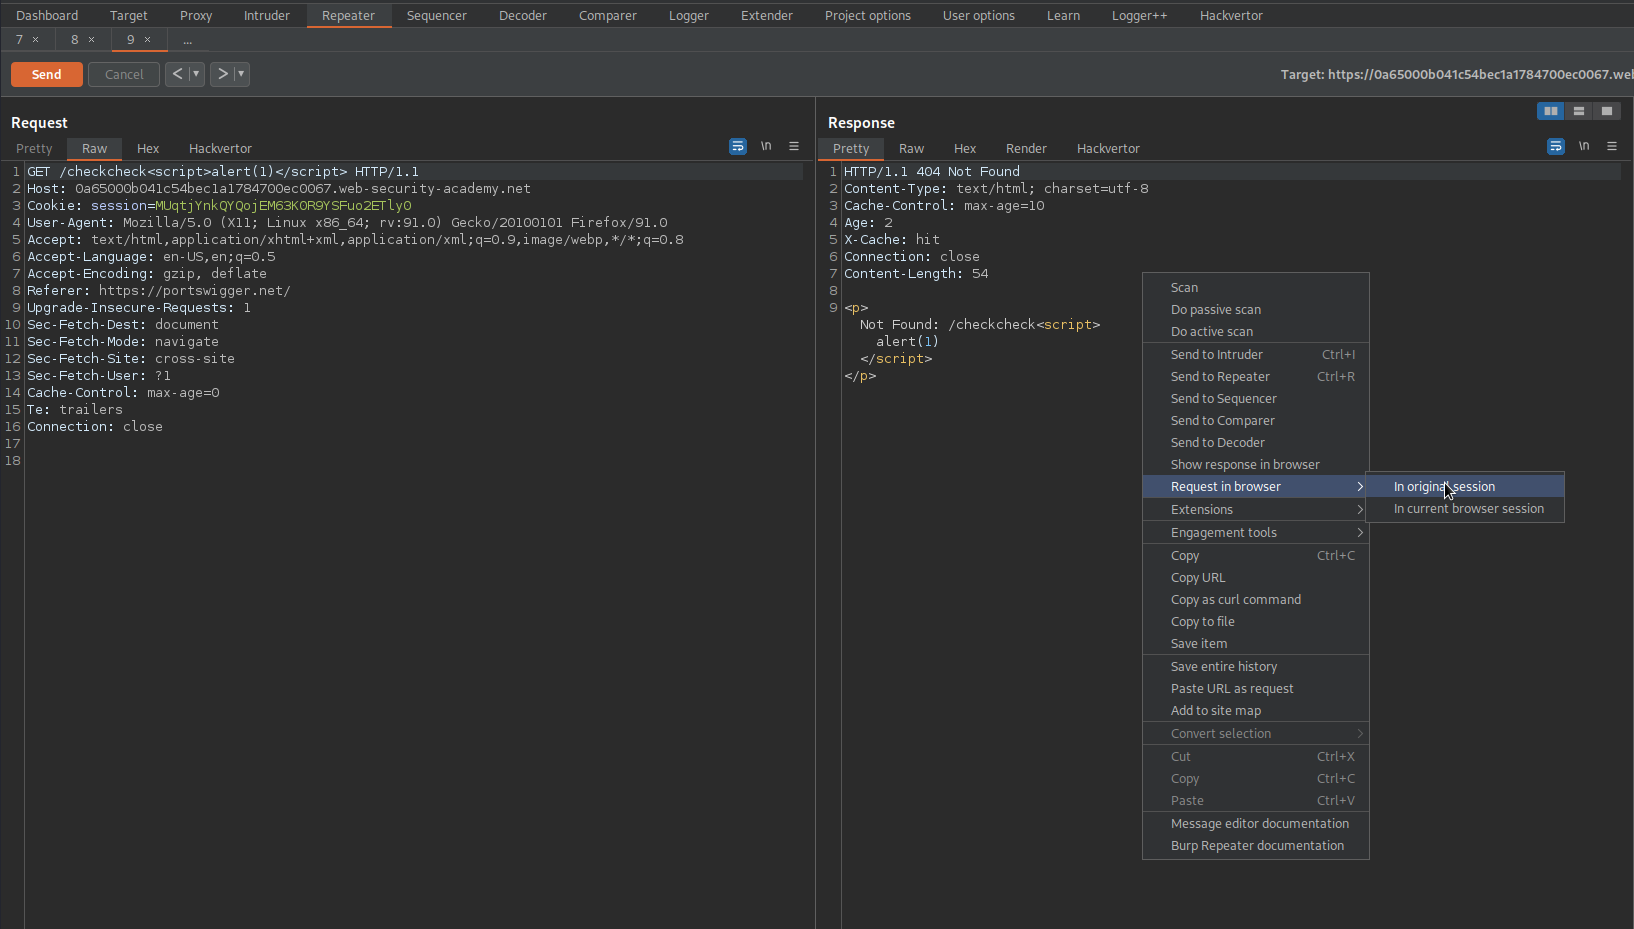Expand Request in browser submenu

[1256, 487]
